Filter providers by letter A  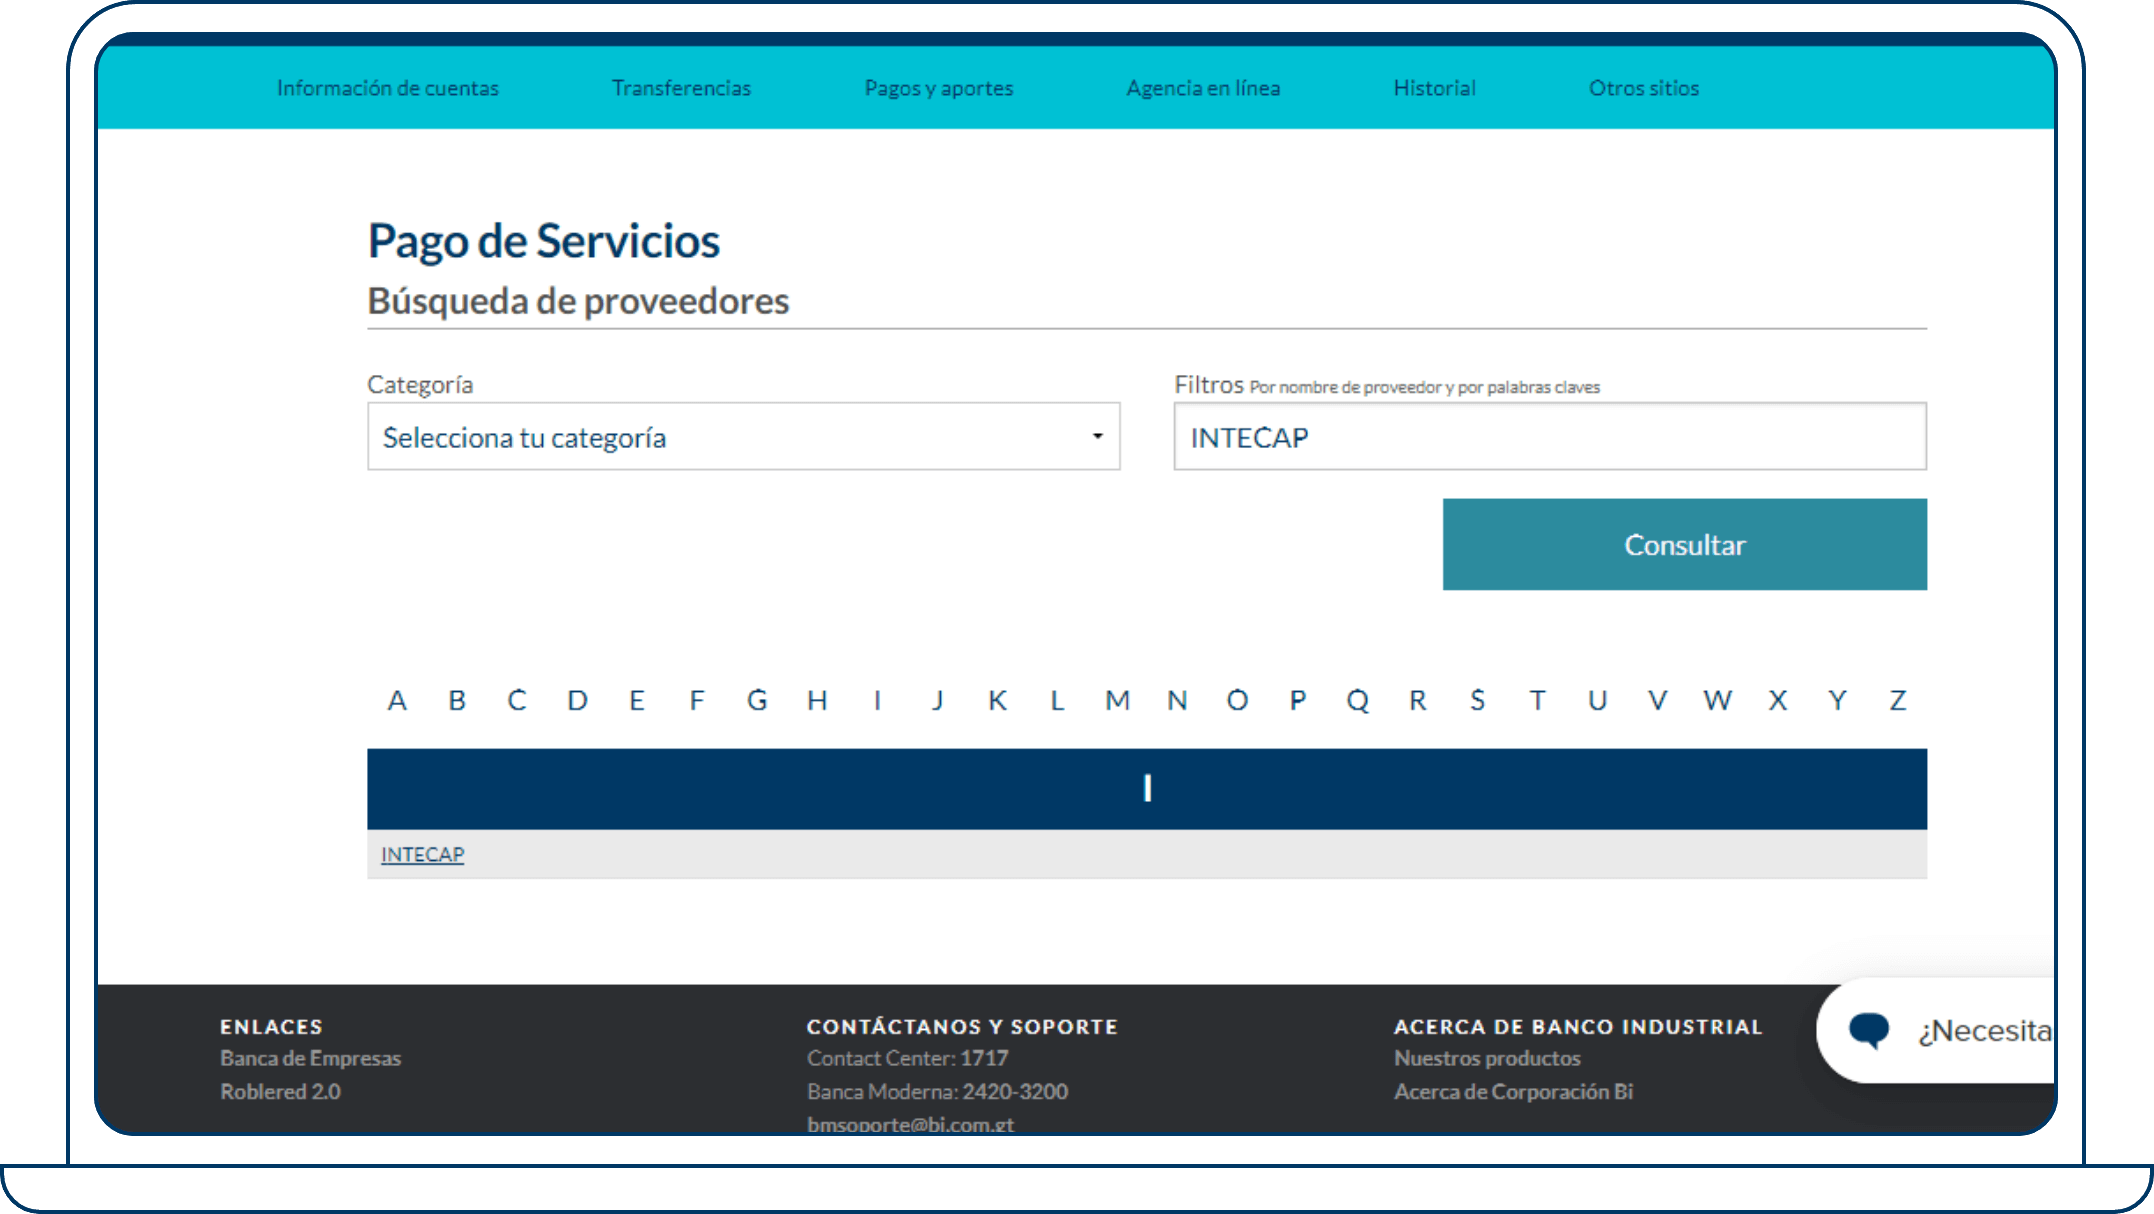click(397, 700)
